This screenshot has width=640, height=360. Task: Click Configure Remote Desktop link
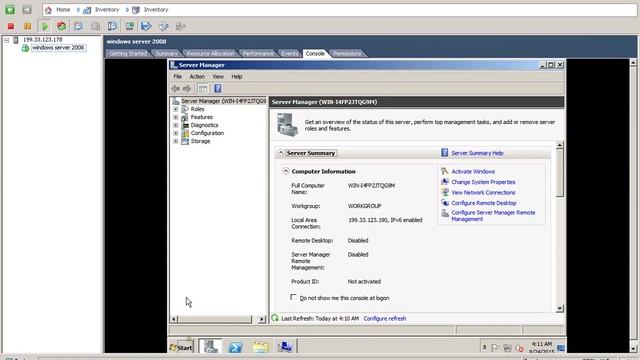(484, 203)
